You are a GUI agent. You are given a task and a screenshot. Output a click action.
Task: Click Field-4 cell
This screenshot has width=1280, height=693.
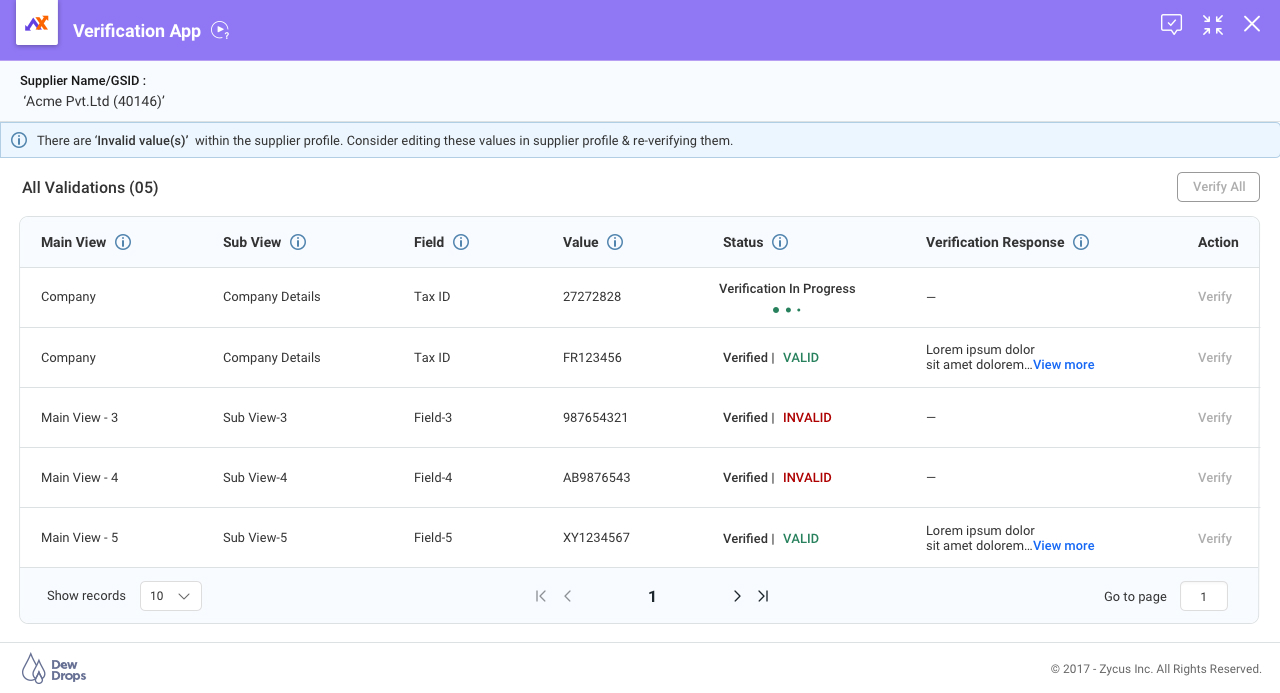pyautogui.click(x=433, y=478)
